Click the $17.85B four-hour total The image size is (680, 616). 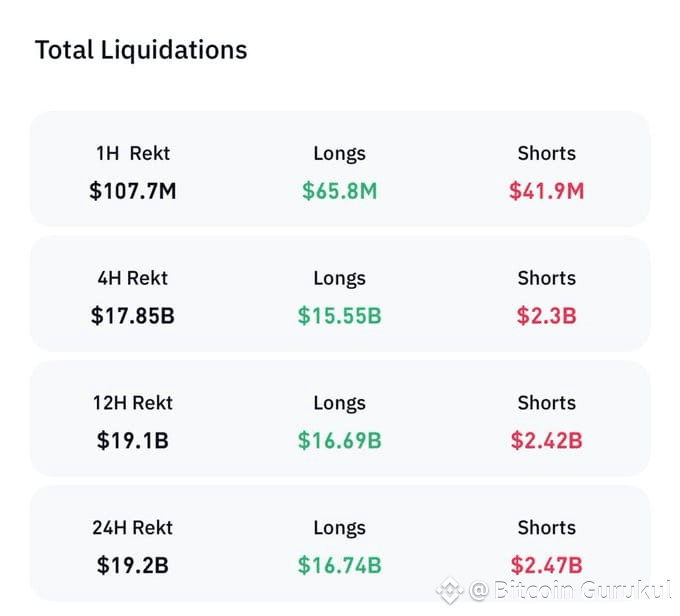click(x=133, y=315)
